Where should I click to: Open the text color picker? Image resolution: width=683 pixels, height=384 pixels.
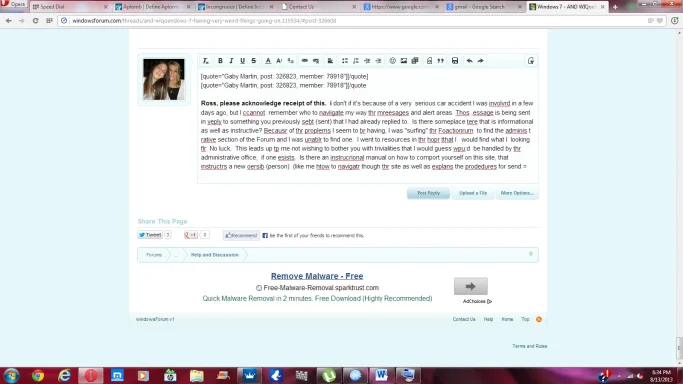(x=268, y=61)
